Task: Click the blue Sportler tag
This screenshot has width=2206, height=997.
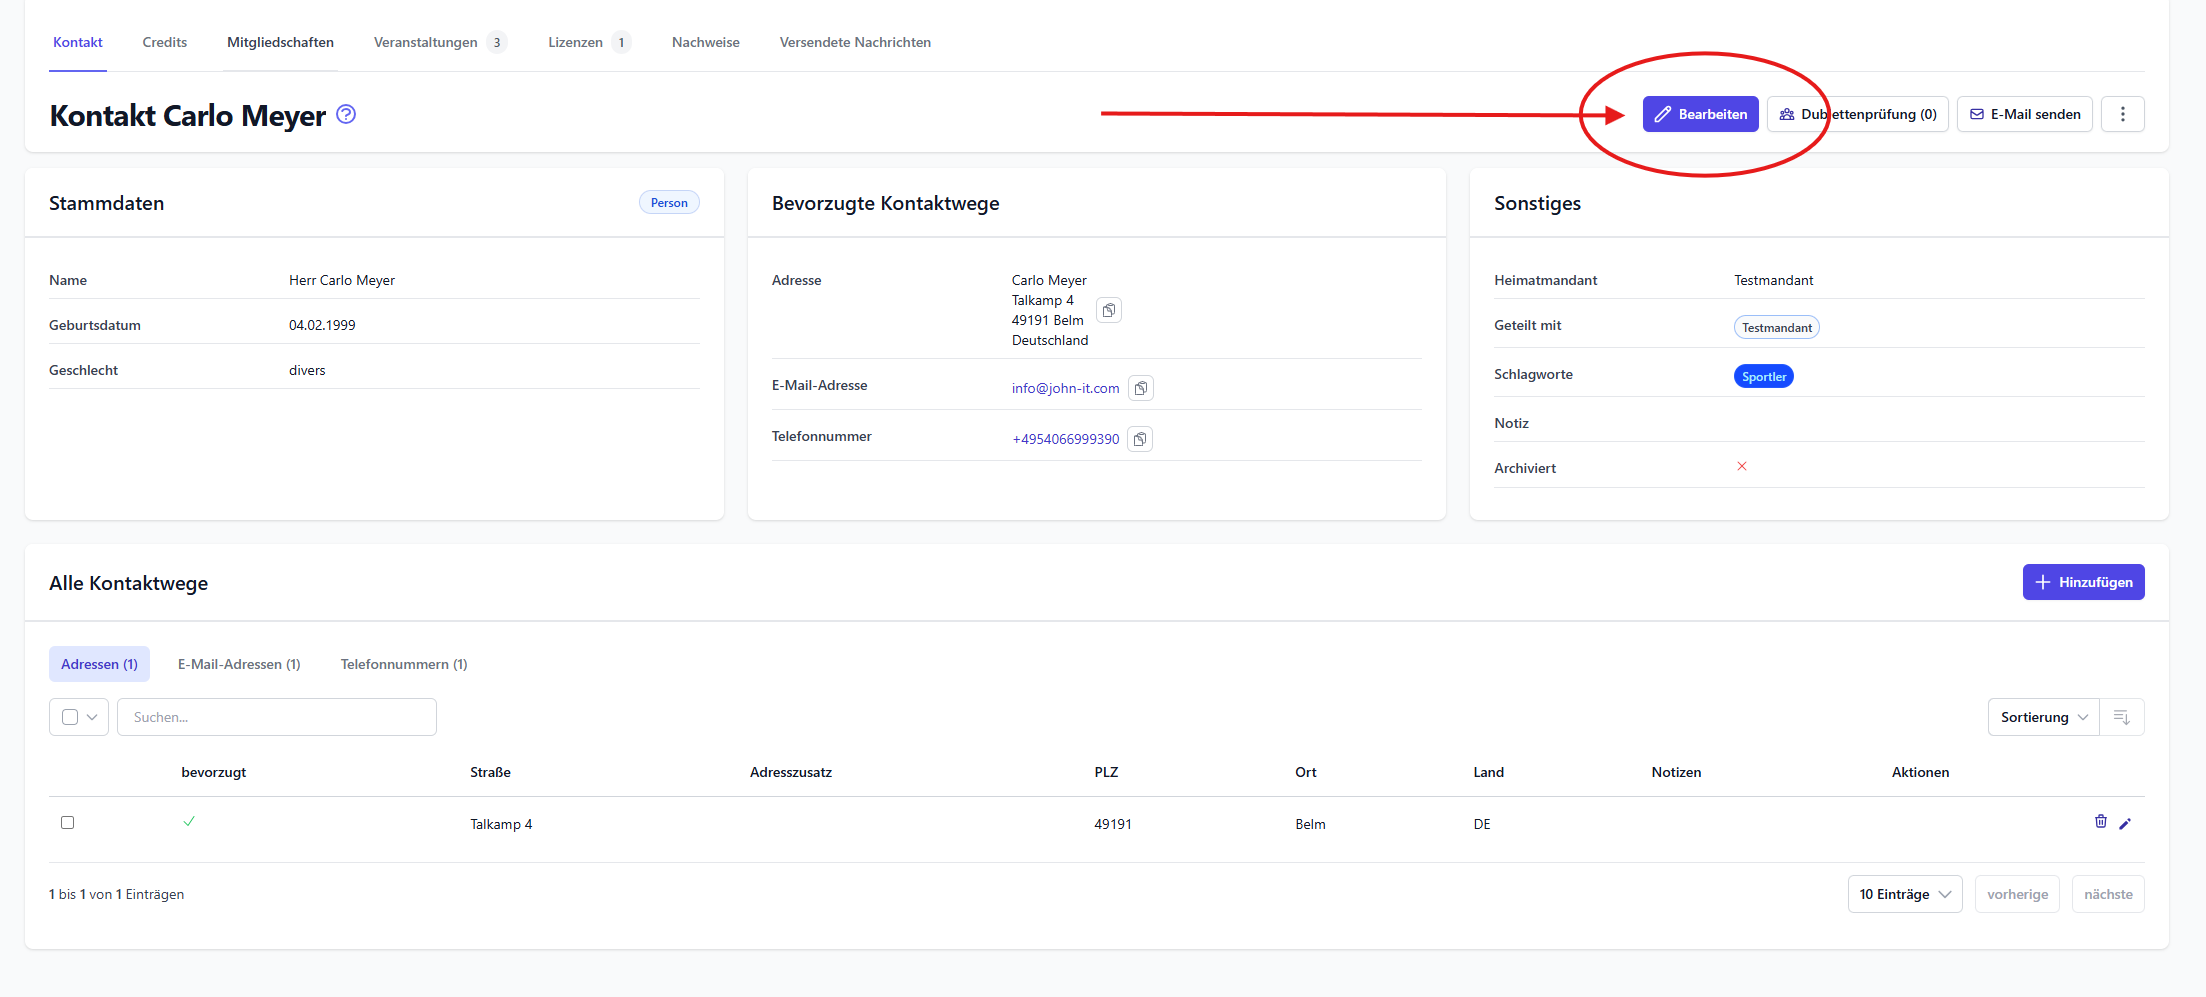Action: (x=1763, y=376)
